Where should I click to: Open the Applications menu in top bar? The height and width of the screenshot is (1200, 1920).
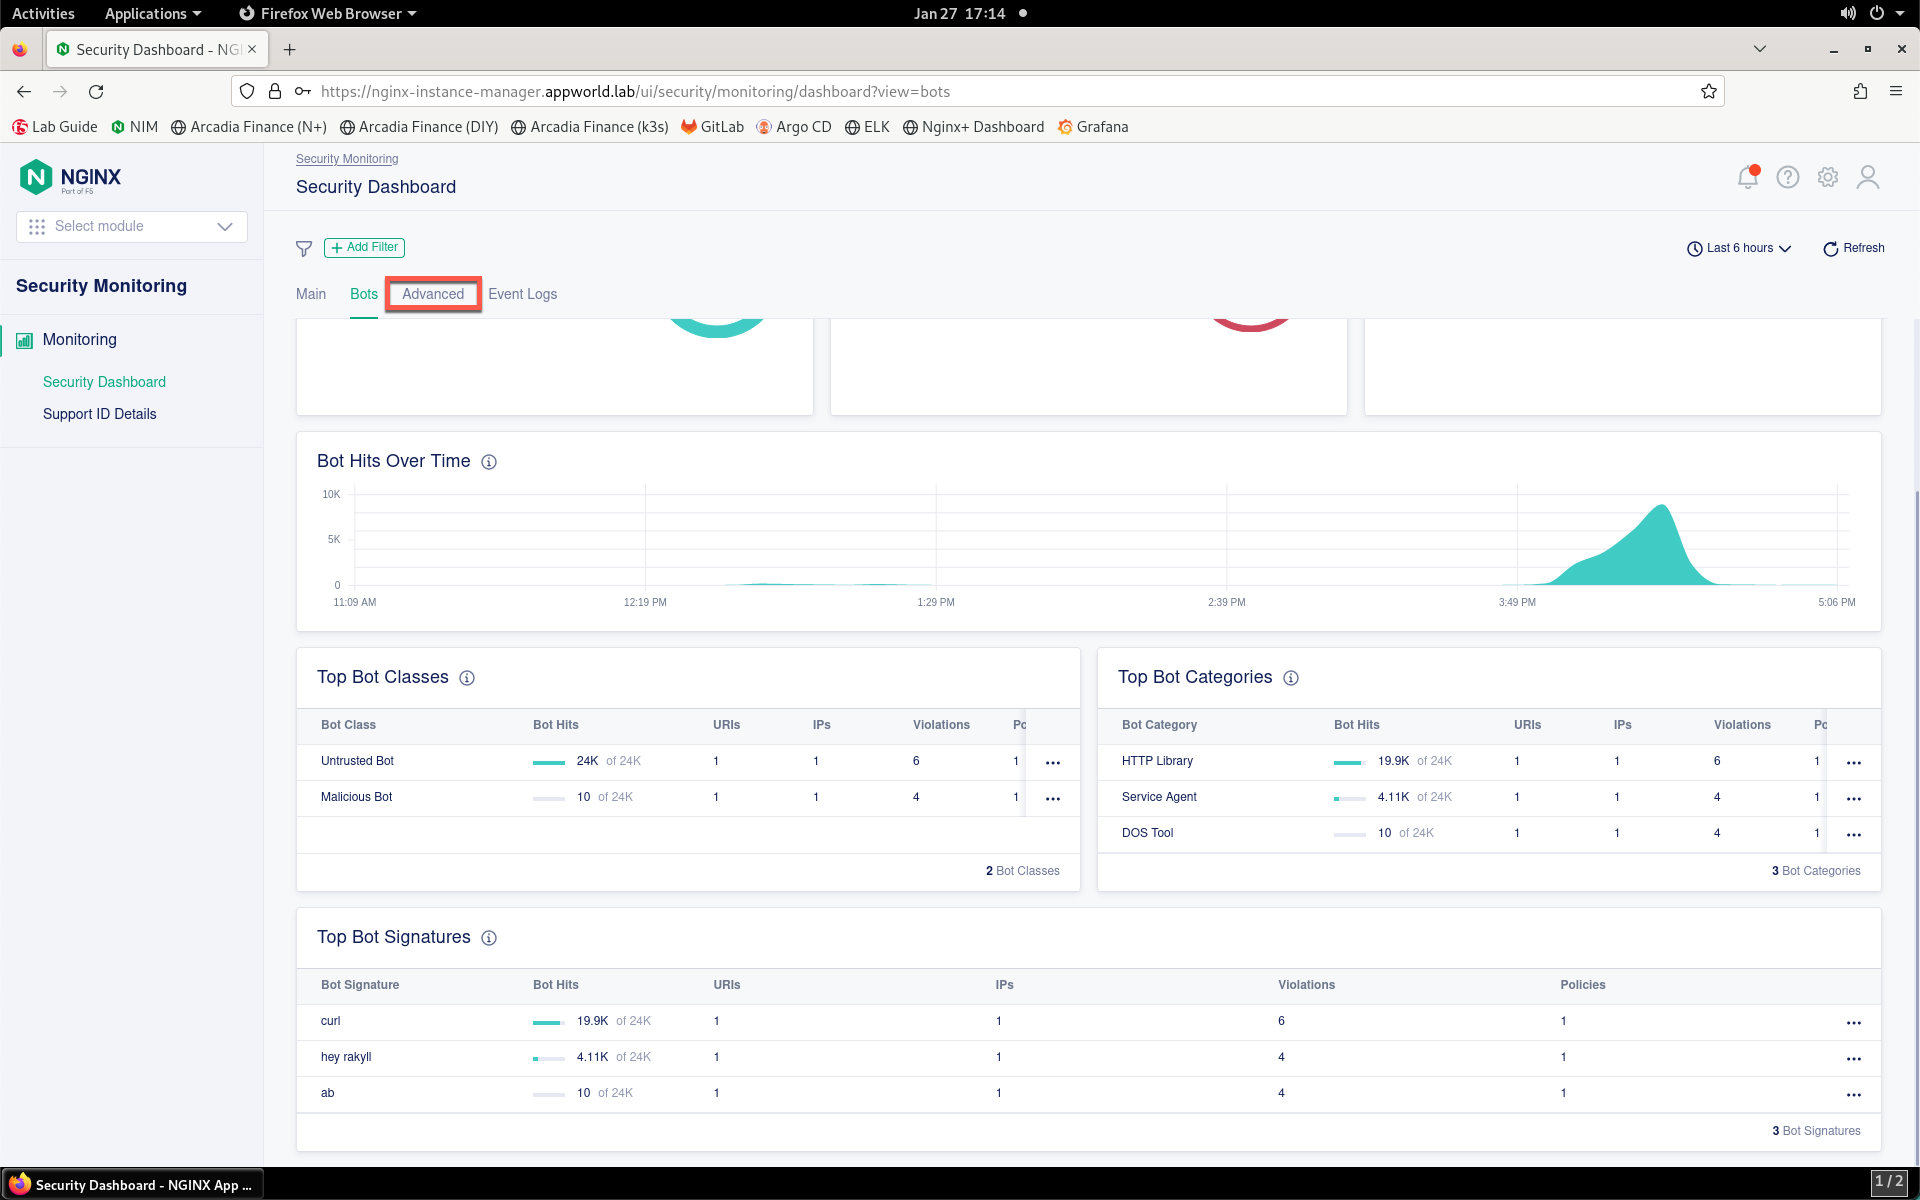click(153, 13)
